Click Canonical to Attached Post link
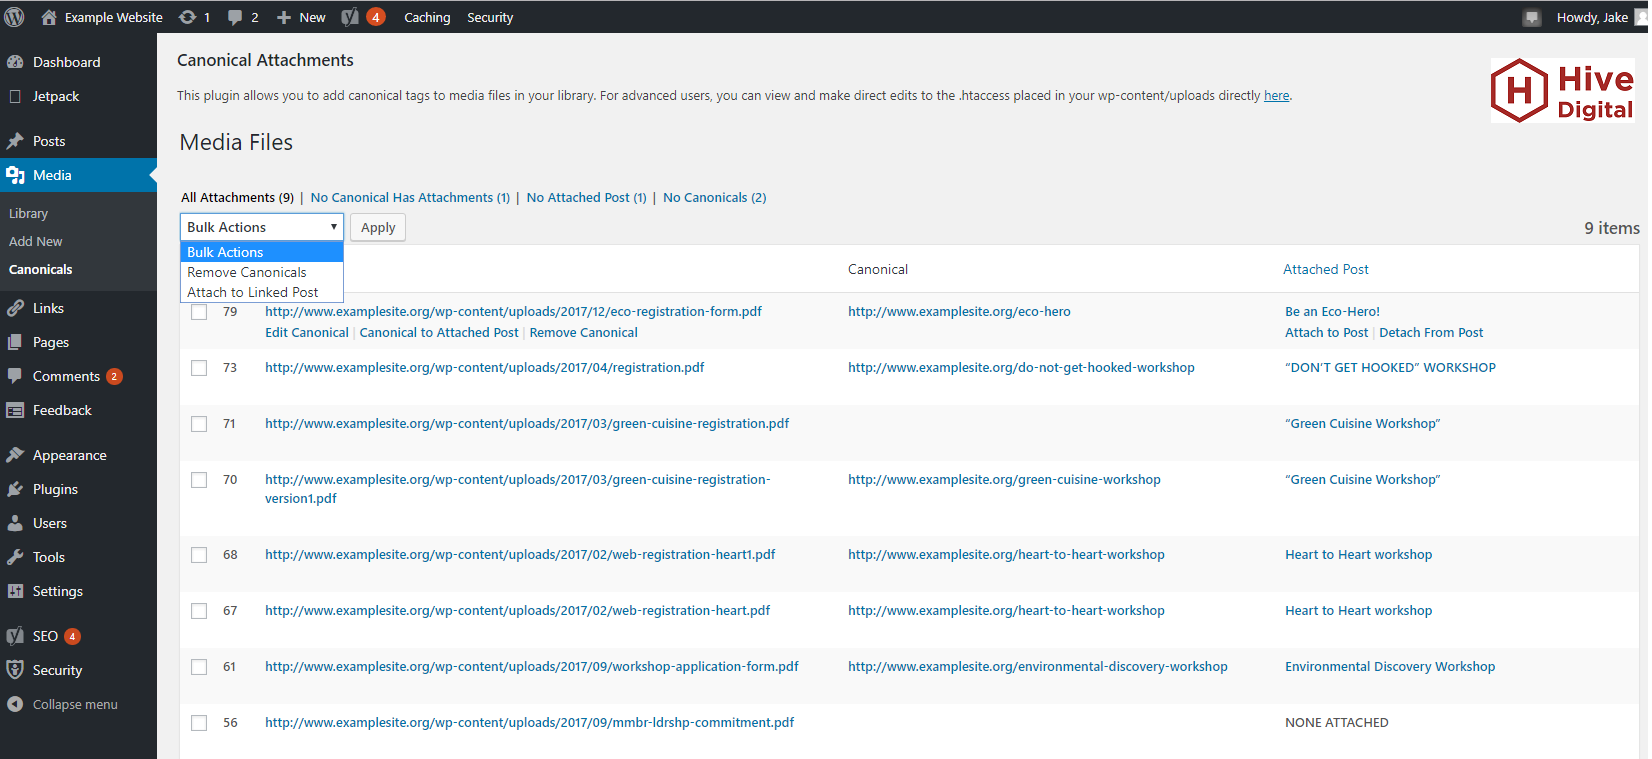This screenshot has height=759, width=1652. point(439,332)
